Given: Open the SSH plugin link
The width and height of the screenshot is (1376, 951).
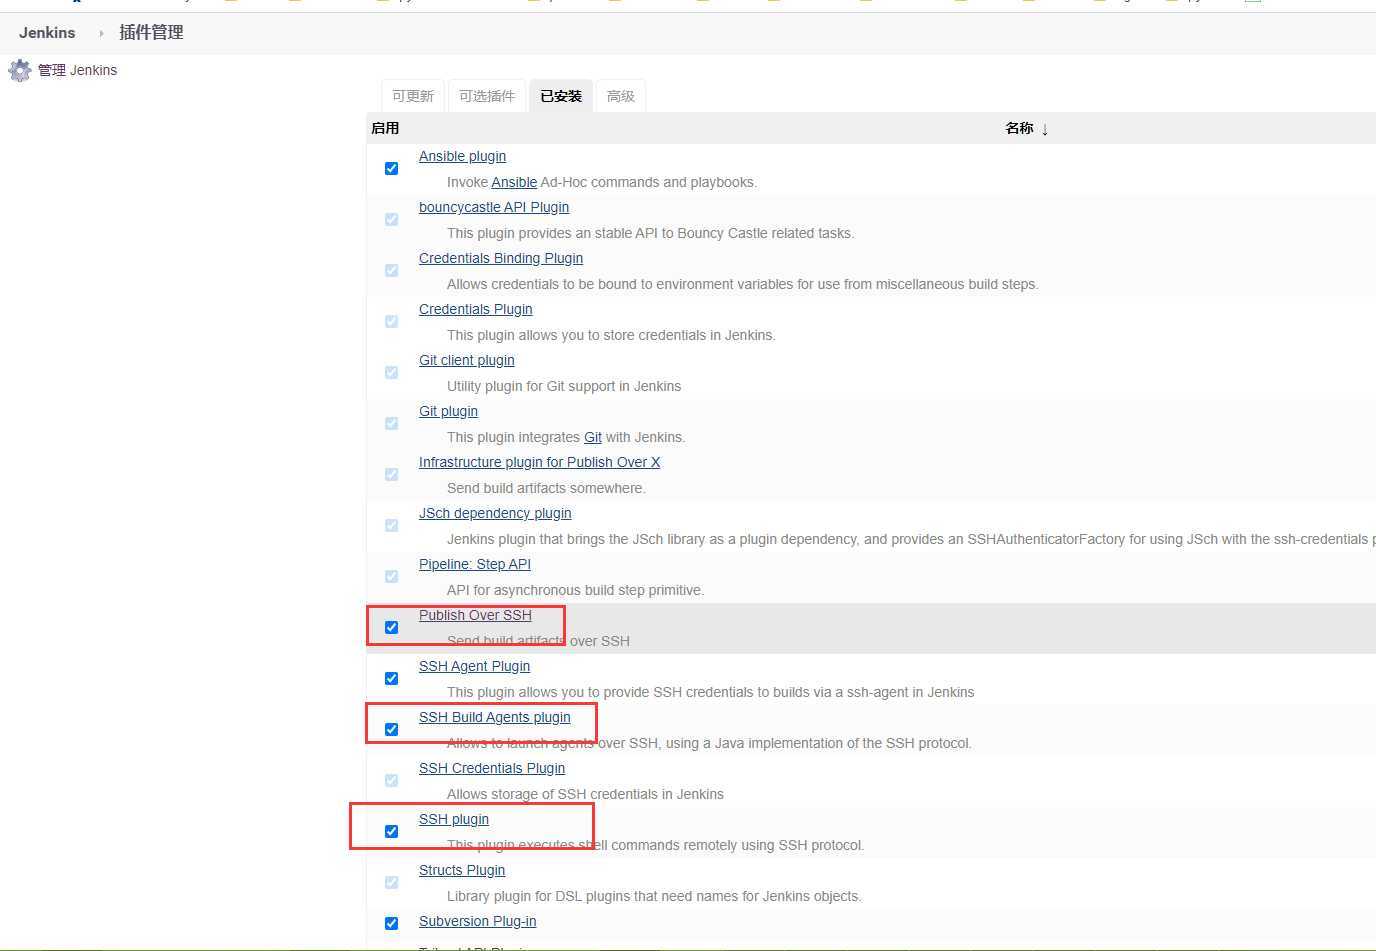Looking at the screenshot, I should 454,819.
